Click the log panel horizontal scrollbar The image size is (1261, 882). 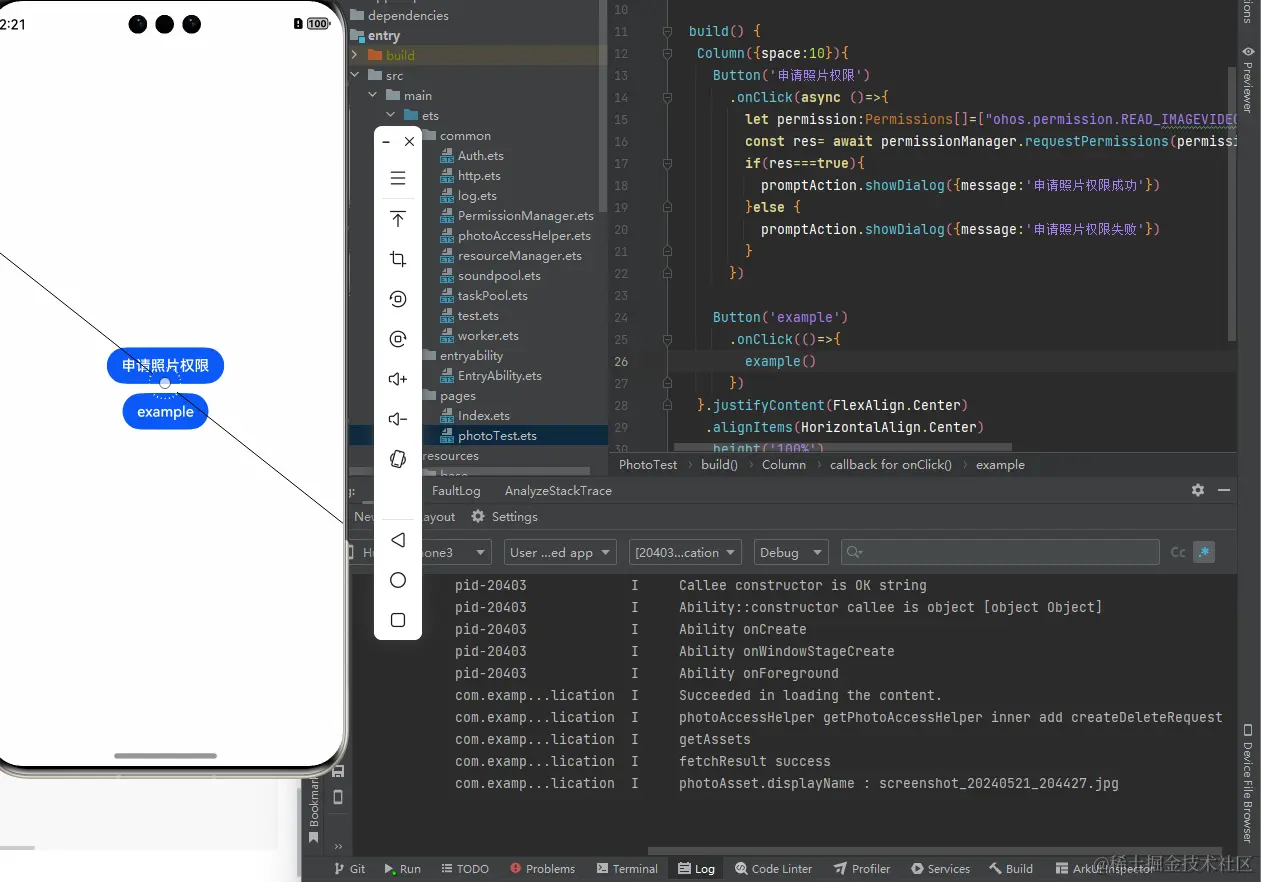coord(935,851)
